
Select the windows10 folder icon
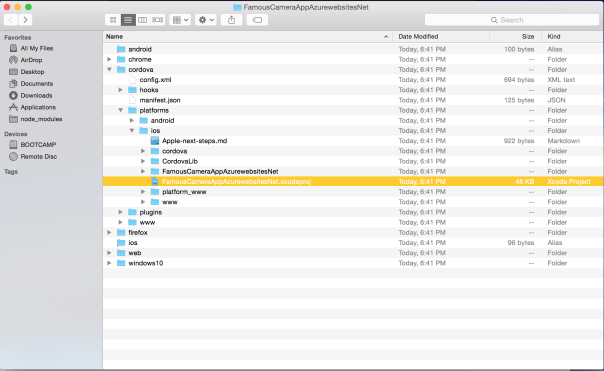121,263
